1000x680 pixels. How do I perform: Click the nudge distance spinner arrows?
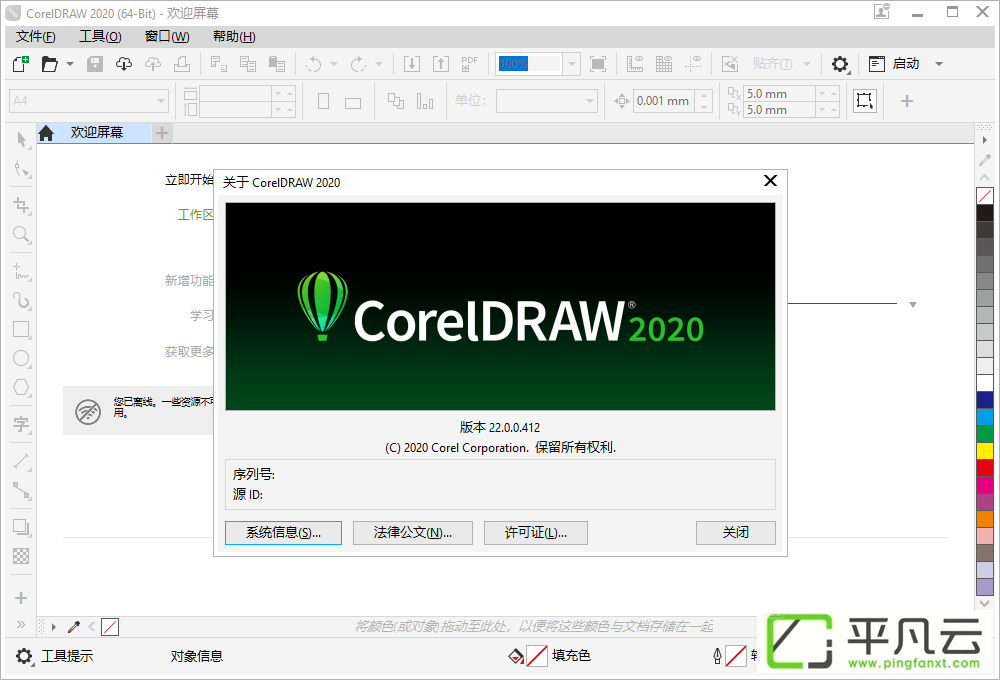coord(704,101)
